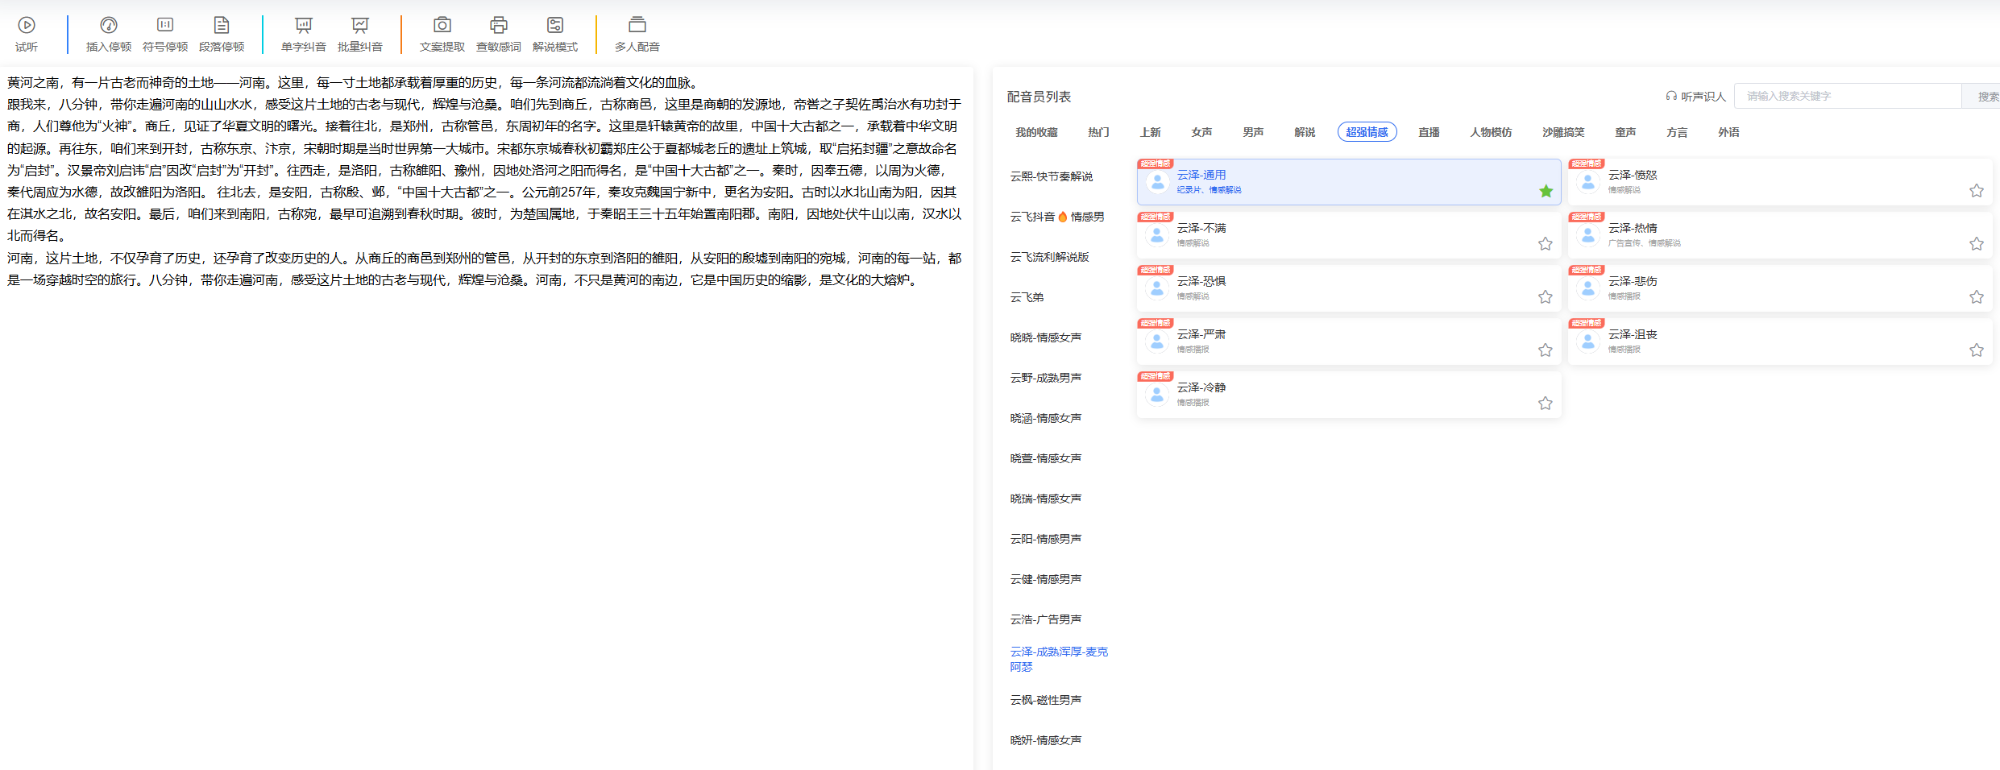This screenshot has width=2000, height=770.
Task: Select voice actor 云泽-成熟浑厚-麦克阿瑟
Action: [1059, 659]
